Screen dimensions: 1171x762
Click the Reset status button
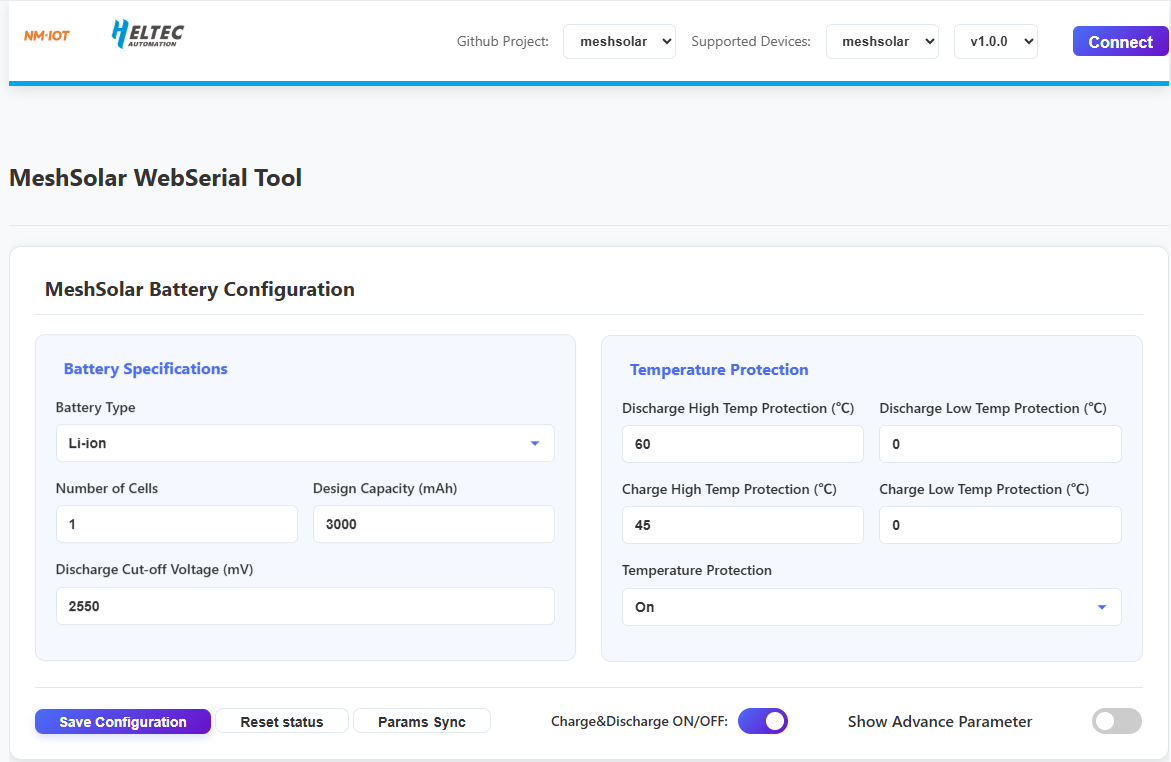282,722
